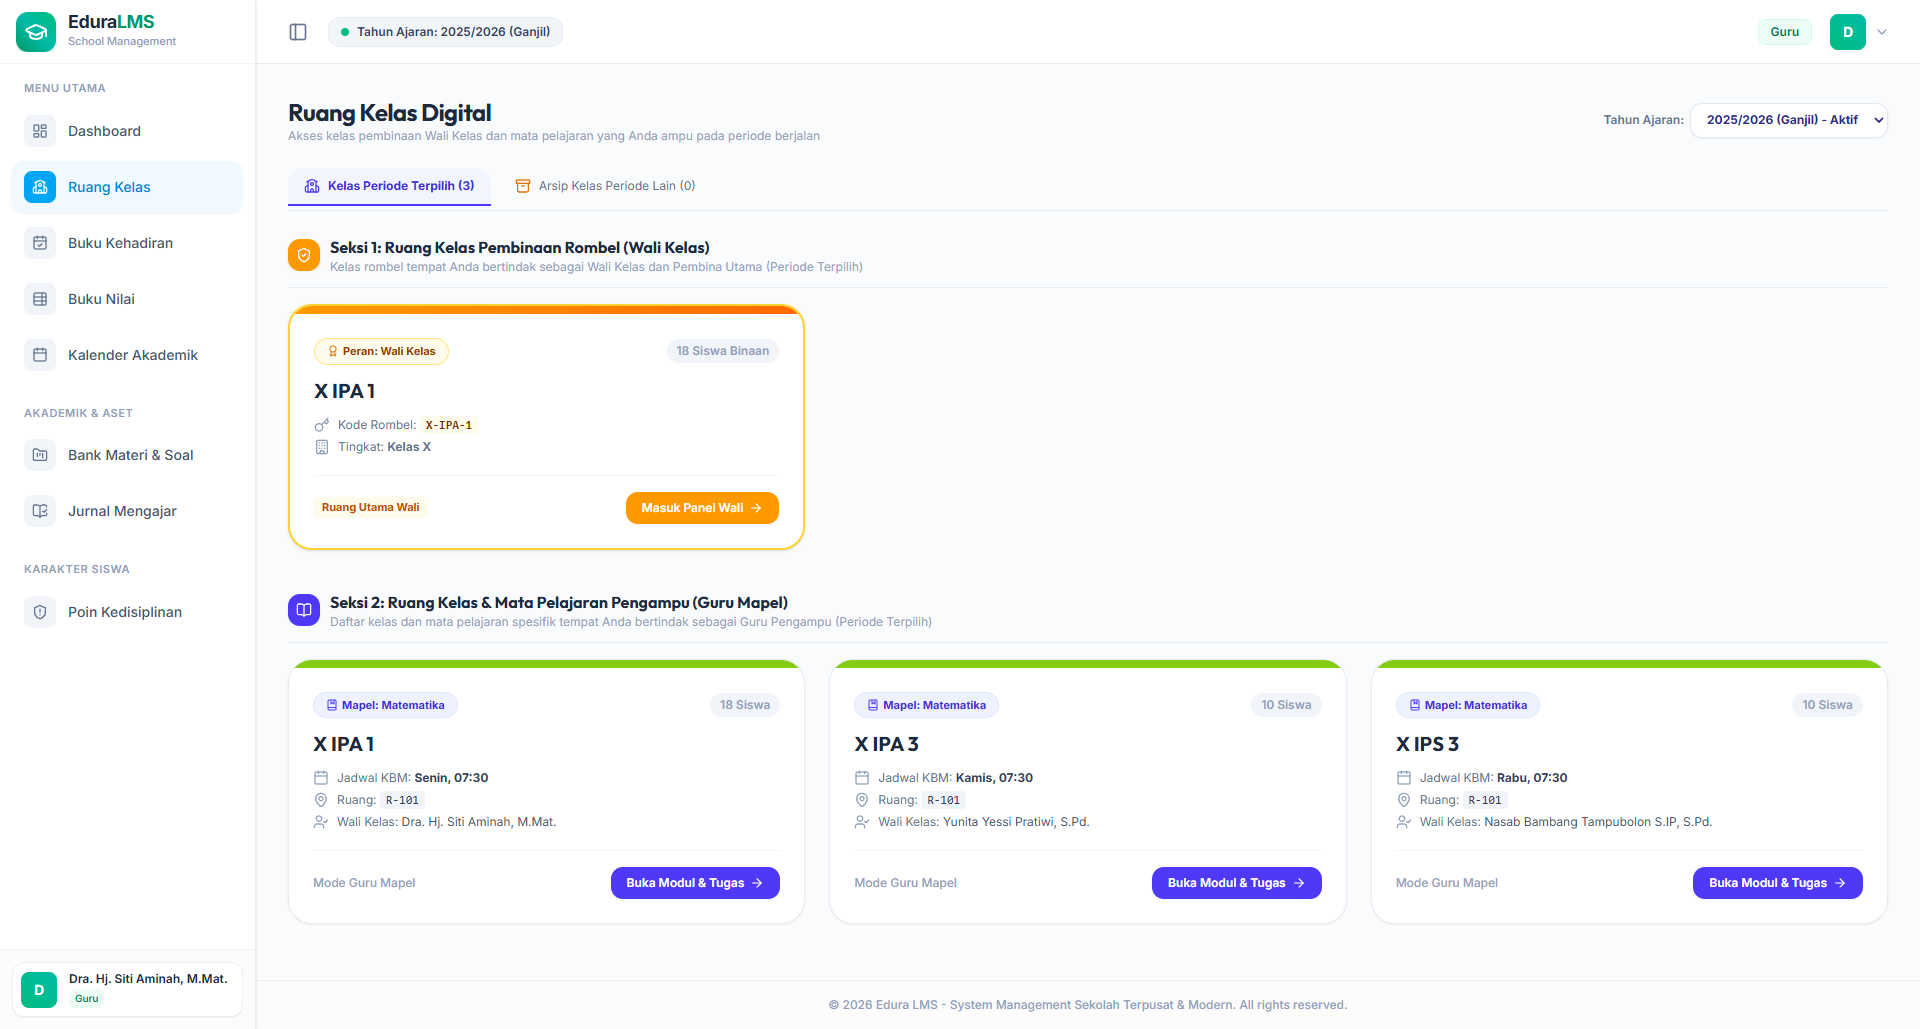Click the Bank Materi & Soal folder icon

coord(40,455)
